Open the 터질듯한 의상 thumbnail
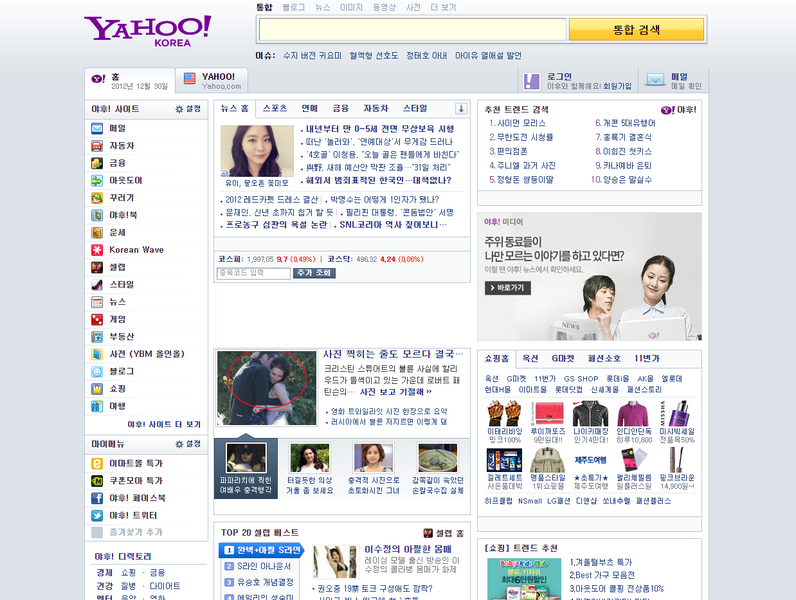Screen dimensions: 796x600 [310, 458]
